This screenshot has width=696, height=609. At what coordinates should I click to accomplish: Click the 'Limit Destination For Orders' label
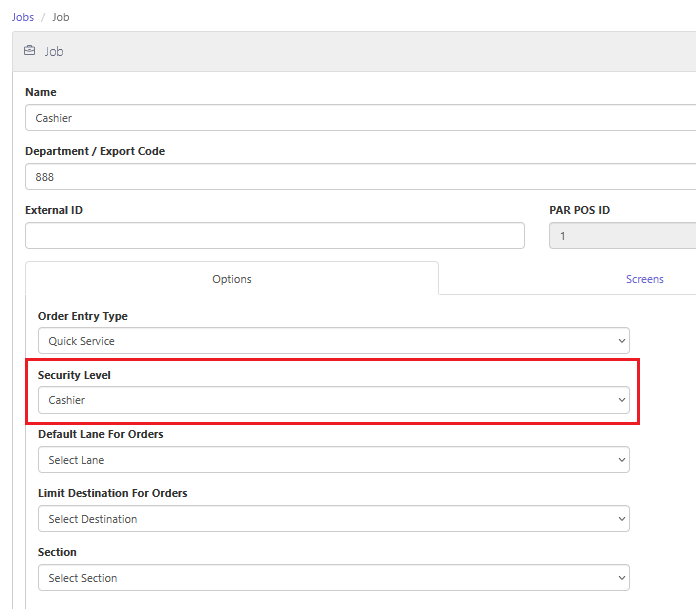(x=113, y=493)
